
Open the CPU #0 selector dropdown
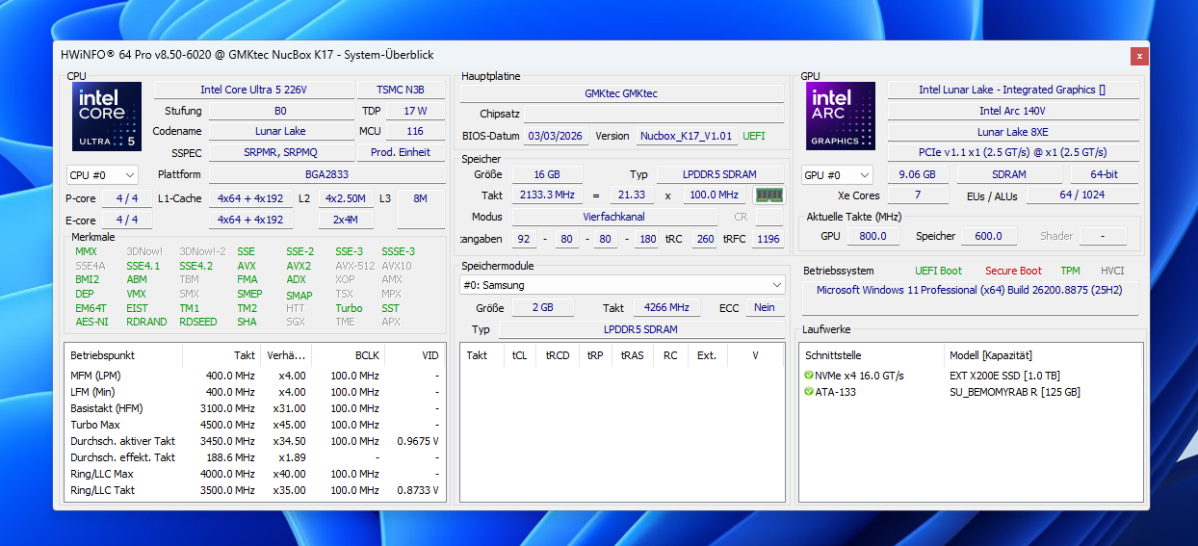click(103, 175)
